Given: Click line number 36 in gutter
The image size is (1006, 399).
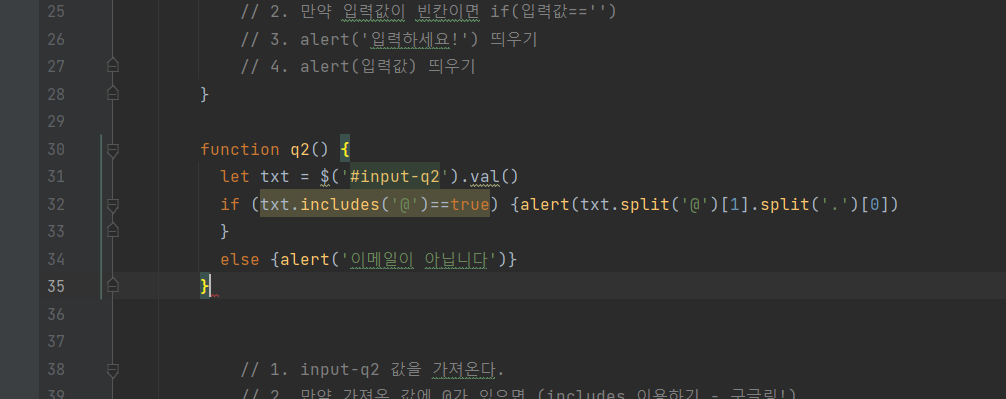Looking at the screenshot, I should pos(56,314).
